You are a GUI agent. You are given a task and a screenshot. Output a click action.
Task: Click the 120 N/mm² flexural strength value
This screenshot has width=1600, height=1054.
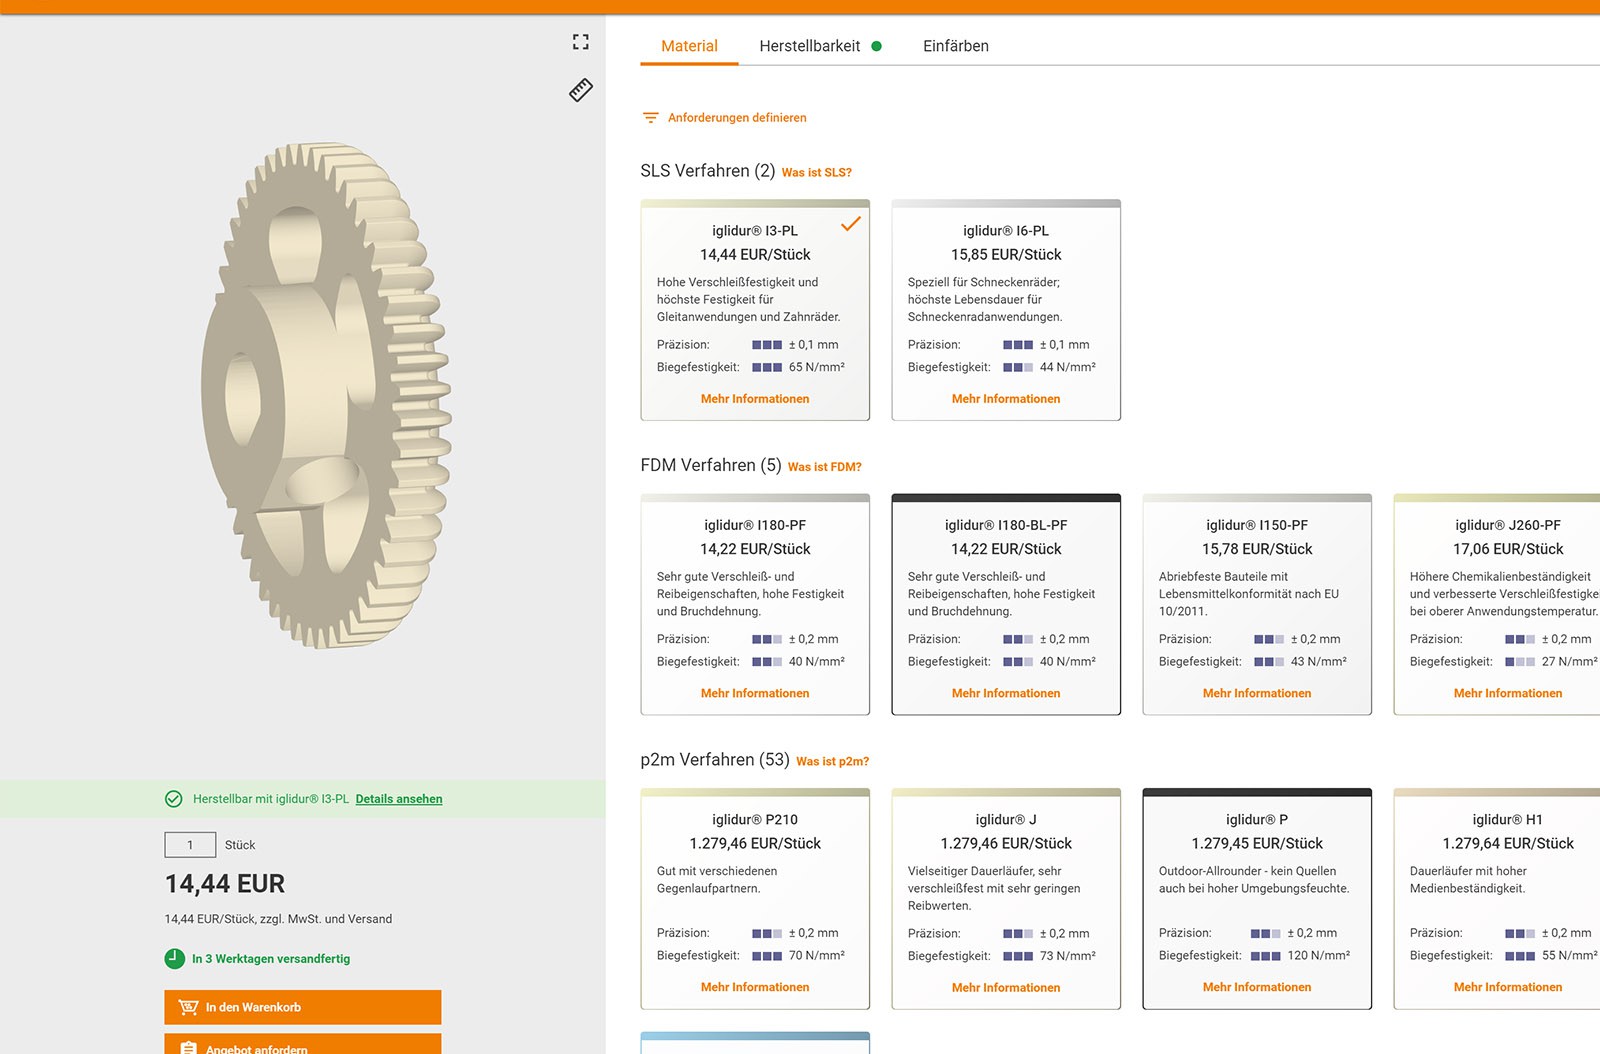click(1319, 956)
